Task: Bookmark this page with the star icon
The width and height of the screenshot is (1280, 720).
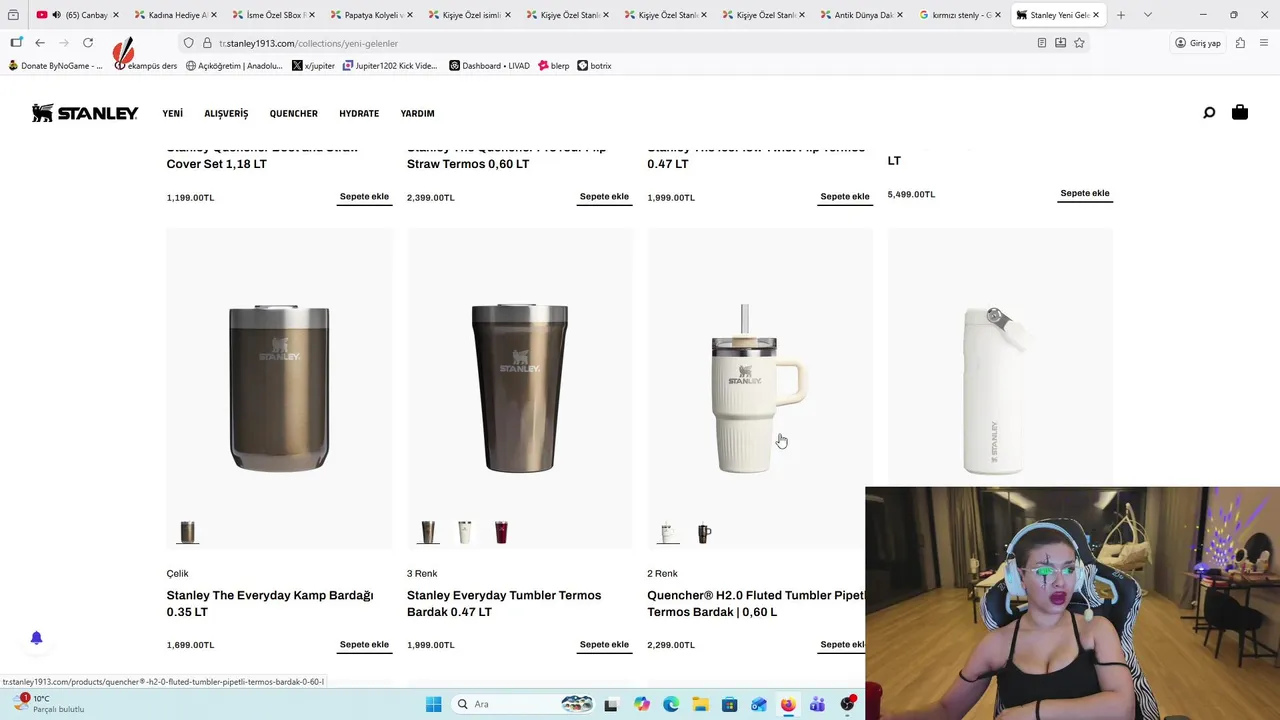Action: pos(1079,43)
